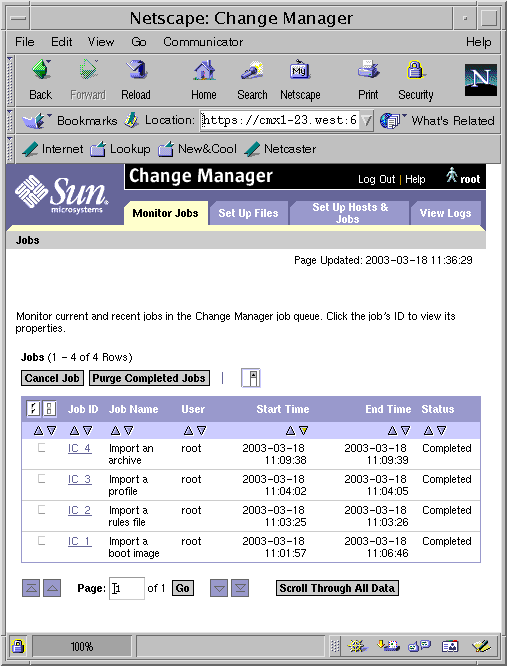Click the Cancel Job button
Viewport: 507px width, 666px height.
(x=52, y=378)
